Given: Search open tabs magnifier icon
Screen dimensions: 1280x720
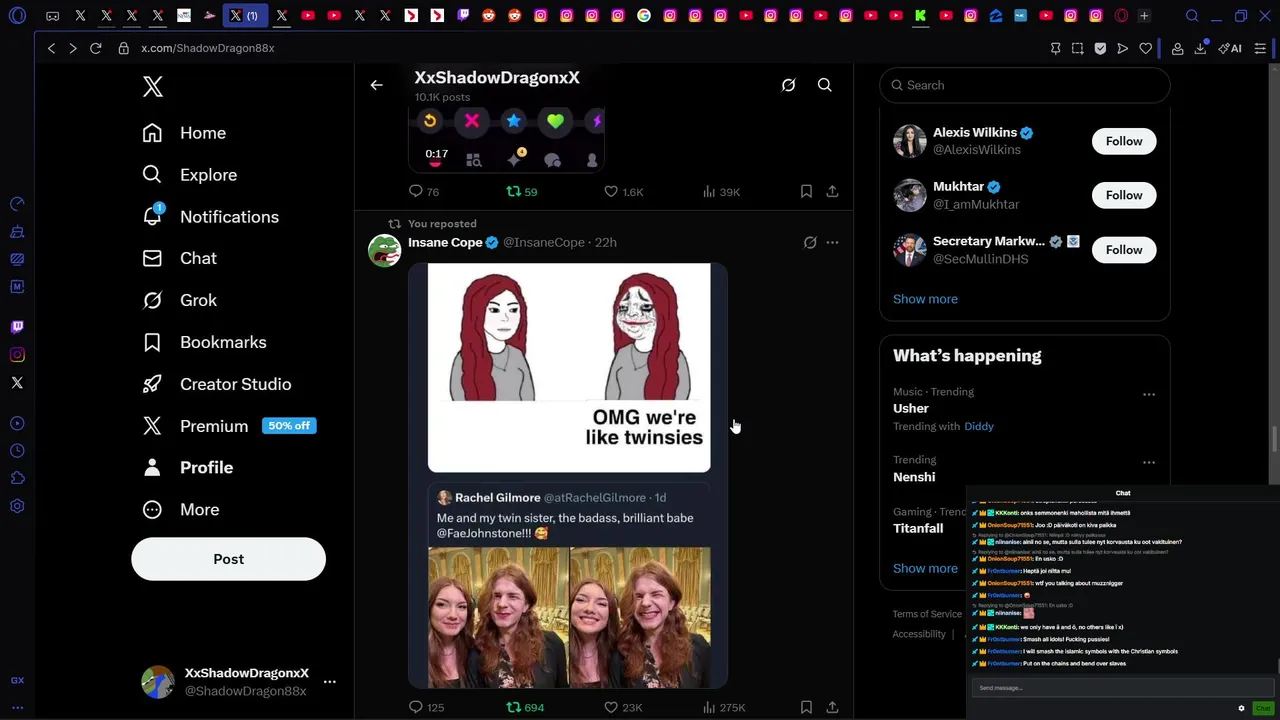Looking at the screenshot, I should 1192,16.
